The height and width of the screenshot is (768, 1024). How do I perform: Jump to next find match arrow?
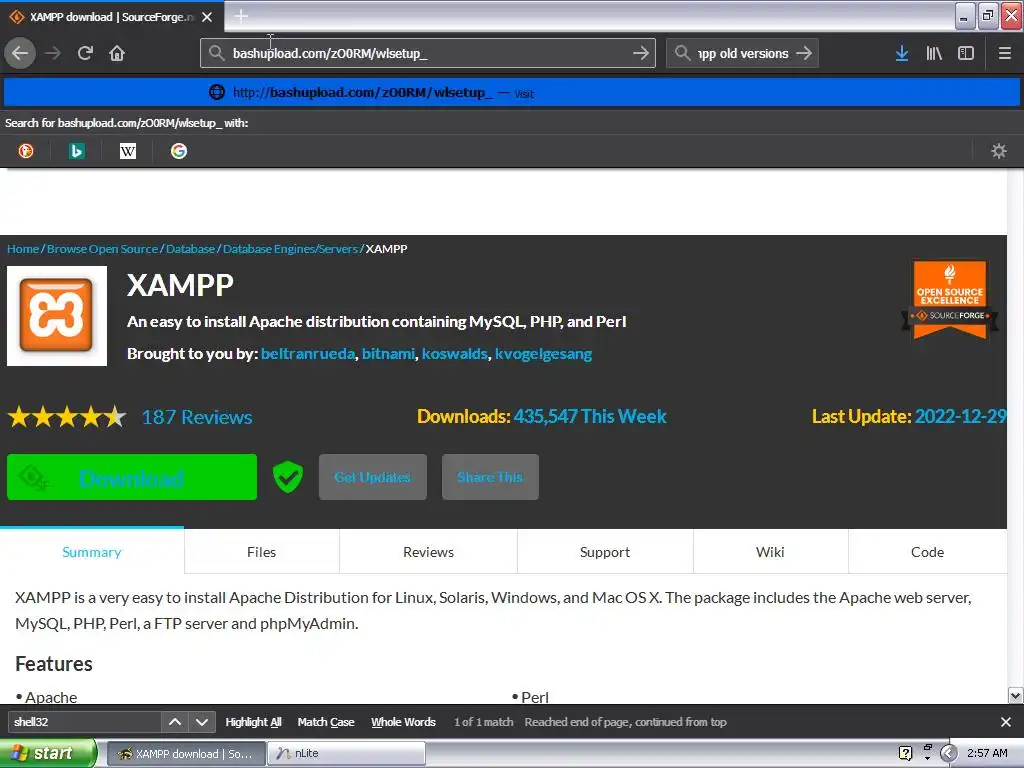tap(202, 722)
